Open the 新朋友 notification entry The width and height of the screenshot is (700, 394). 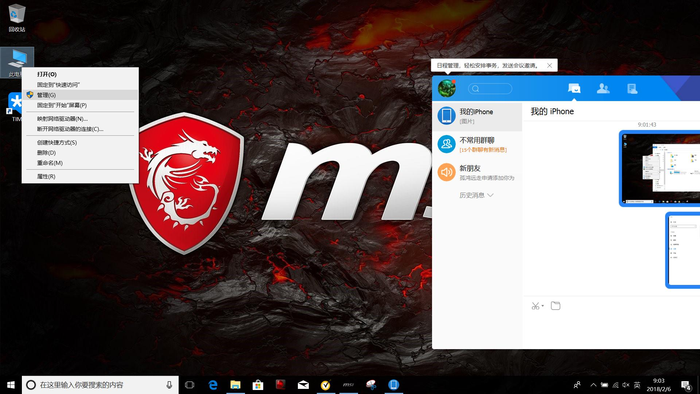point(477,172)
